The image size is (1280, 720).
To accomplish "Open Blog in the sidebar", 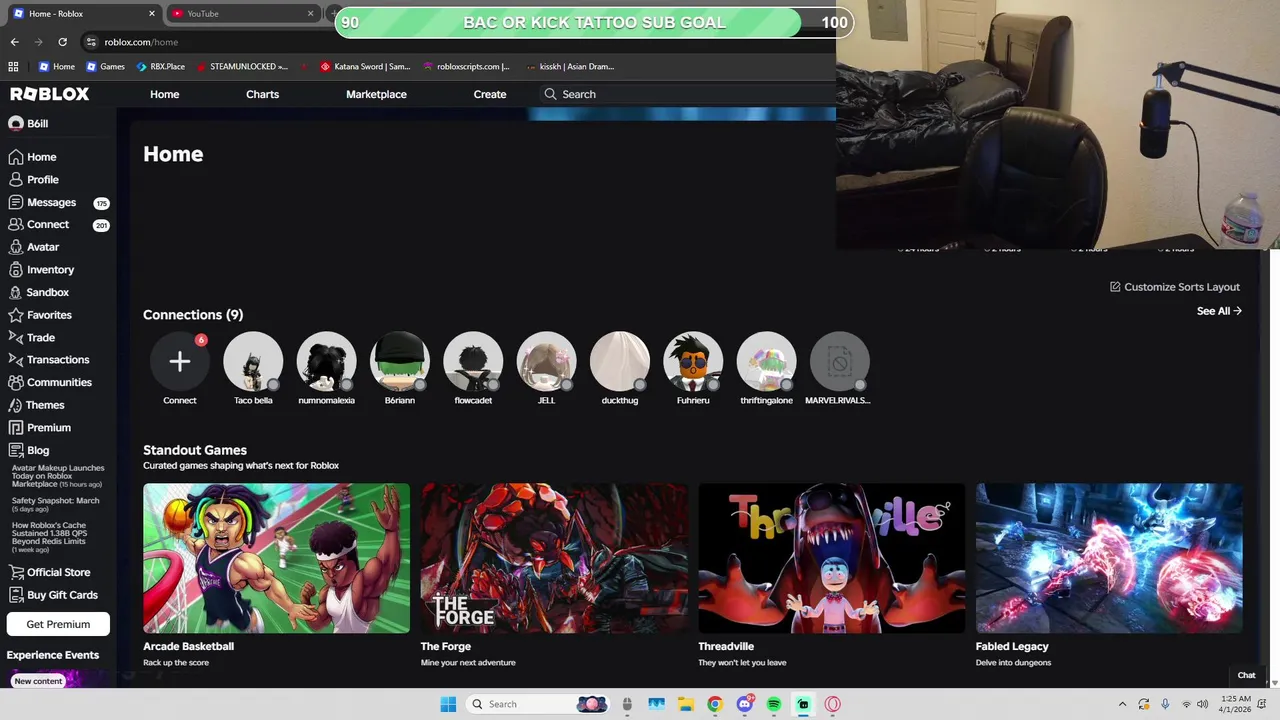I will click(28, 451).
